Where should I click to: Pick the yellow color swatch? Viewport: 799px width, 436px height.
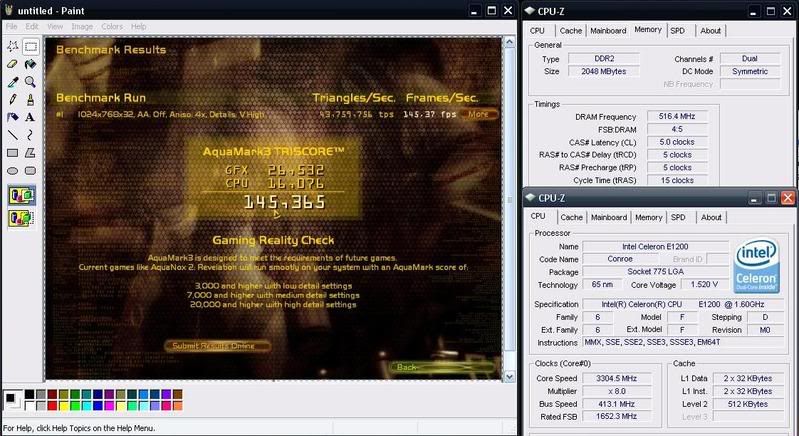(x=63, y=406)
